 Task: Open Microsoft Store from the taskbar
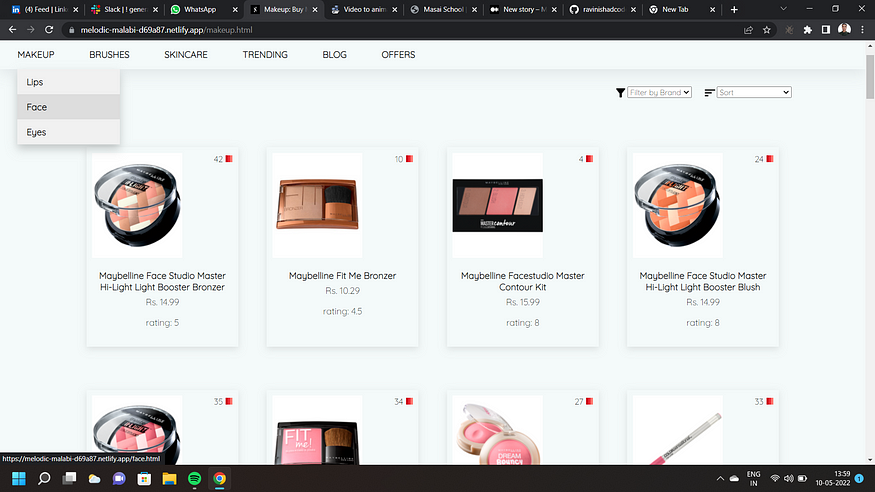click(x=144, y=479)
